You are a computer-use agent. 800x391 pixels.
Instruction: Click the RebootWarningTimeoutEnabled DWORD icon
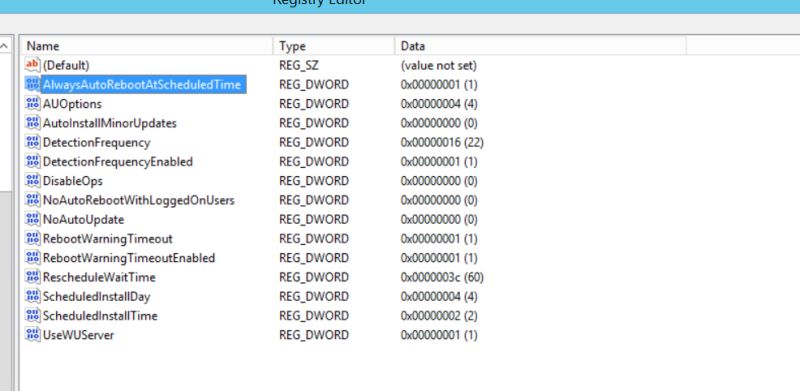[x=32, y=258]
